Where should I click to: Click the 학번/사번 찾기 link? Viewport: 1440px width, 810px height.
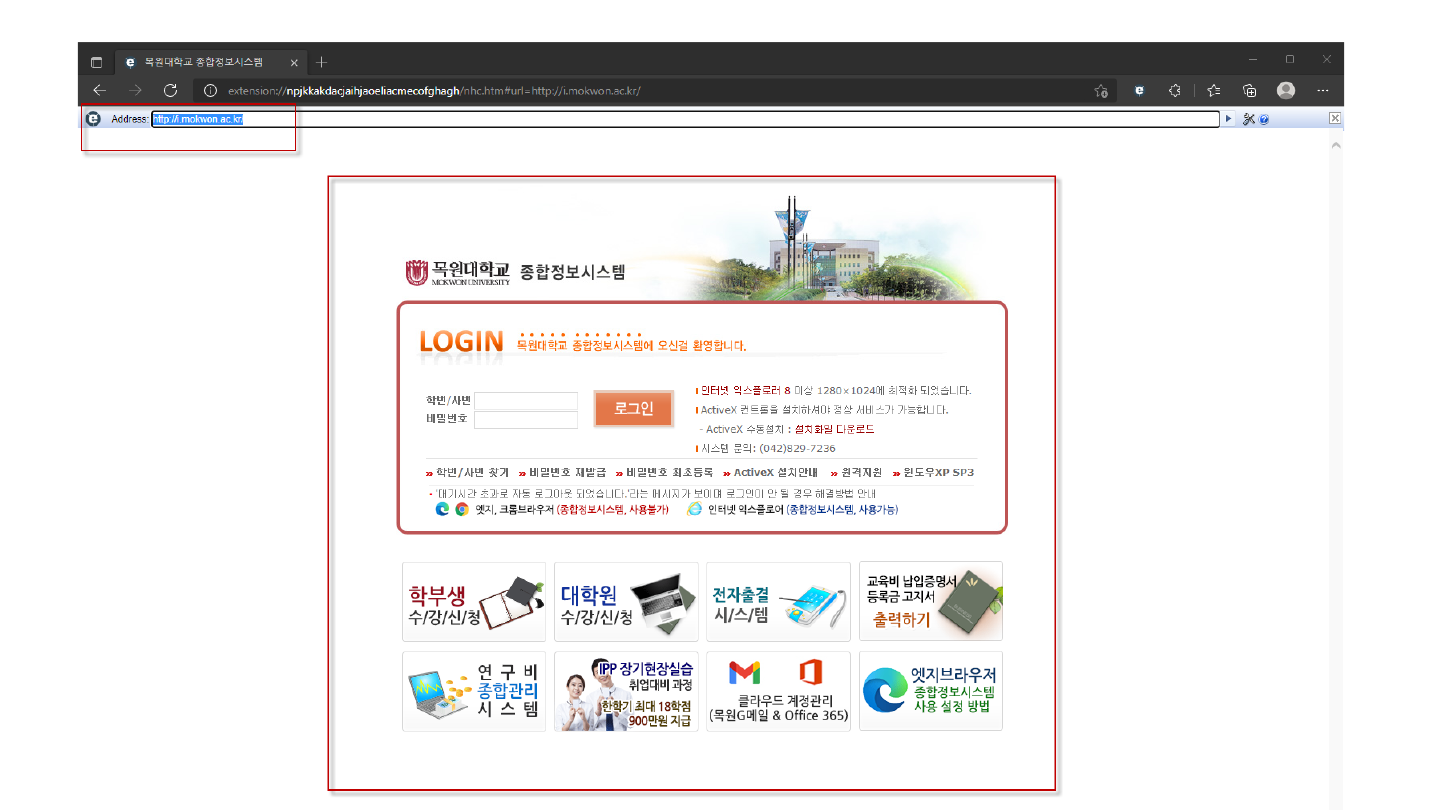pyautogui.click(x=471, y=471)
